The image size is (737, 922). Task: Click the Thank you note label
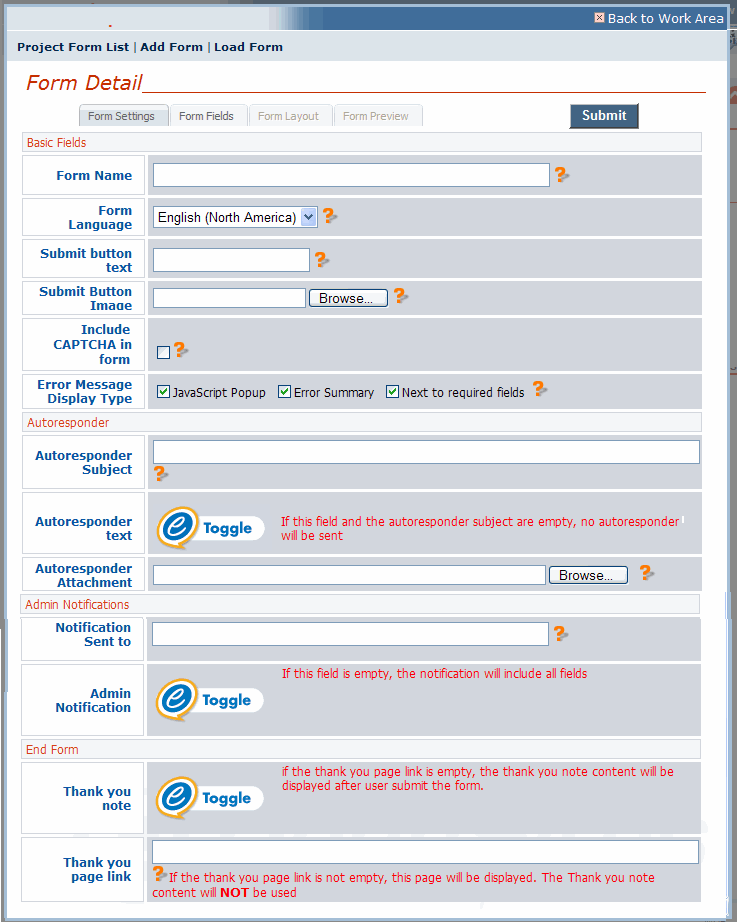point(97,799)
